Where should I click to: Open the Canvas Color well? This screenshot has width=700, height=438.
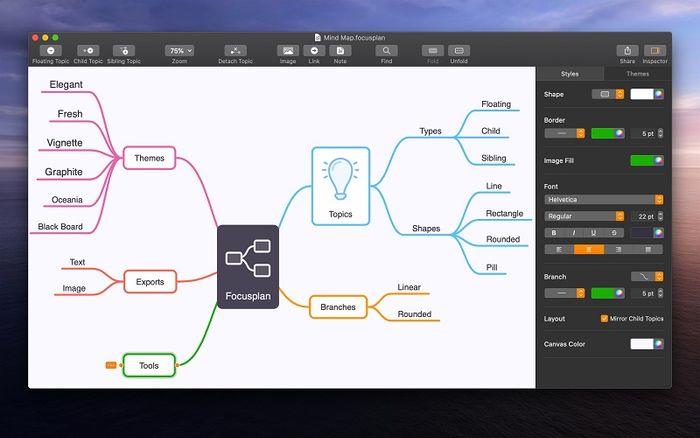click(x=647, y=344)
